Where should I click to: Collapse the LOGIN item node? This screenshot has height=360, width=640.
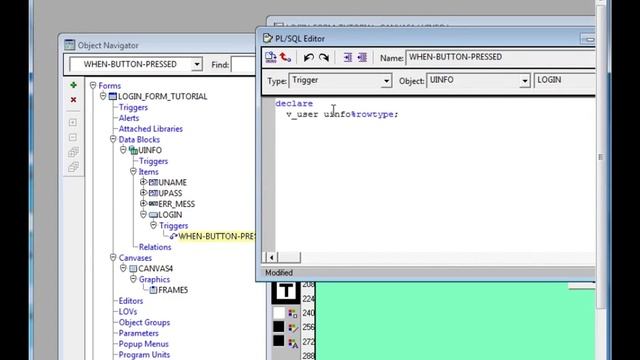[143, 214]
